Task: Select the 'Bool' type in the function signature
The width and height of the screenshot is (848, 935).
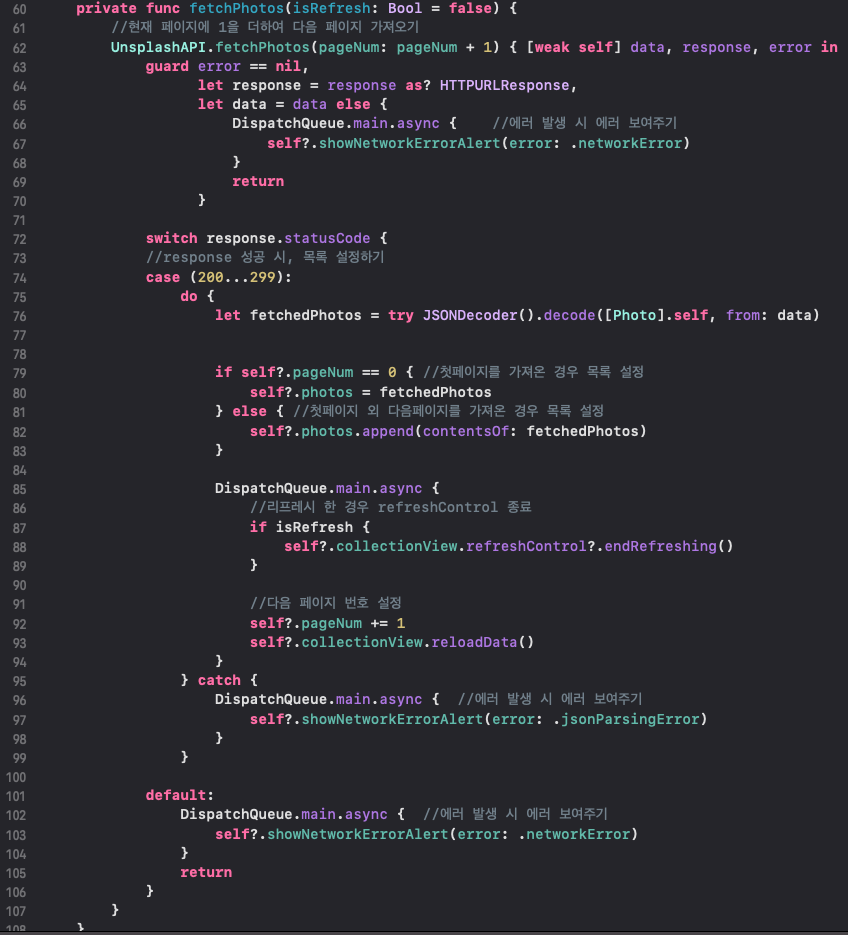Action: point(405,8)
